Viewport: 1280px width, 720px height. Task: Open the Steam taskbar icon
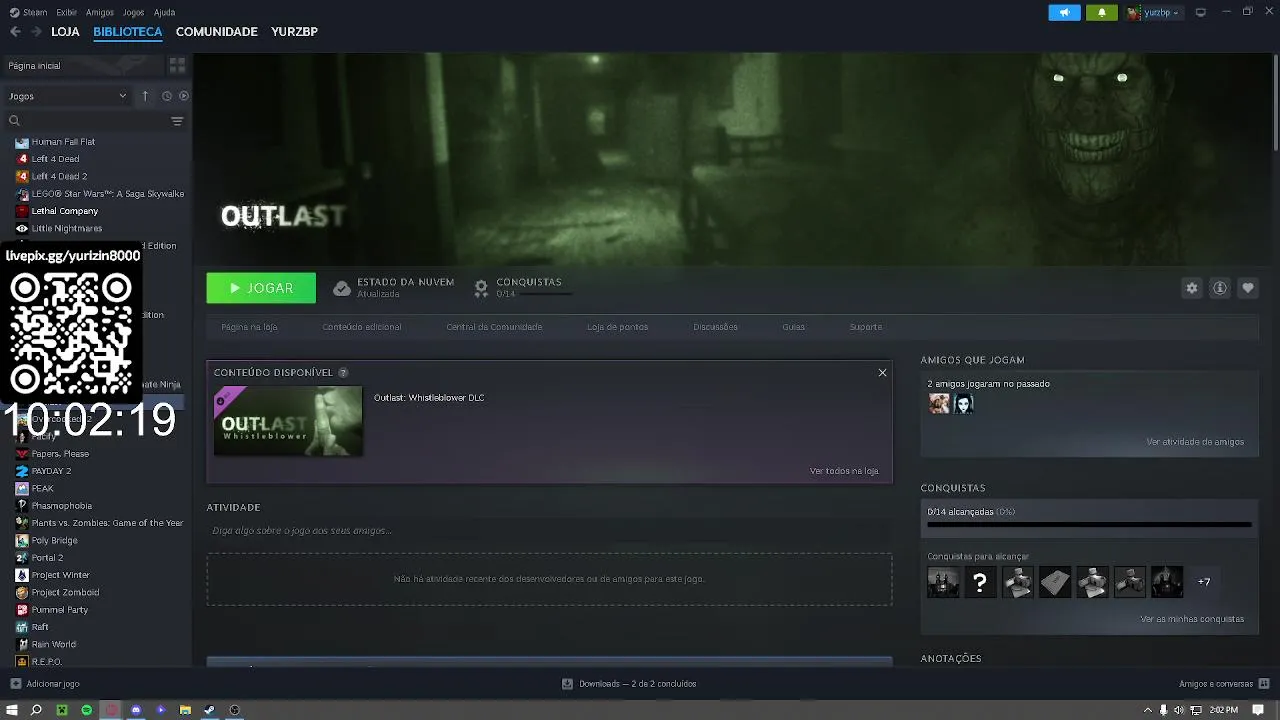(x=209, y=710)
